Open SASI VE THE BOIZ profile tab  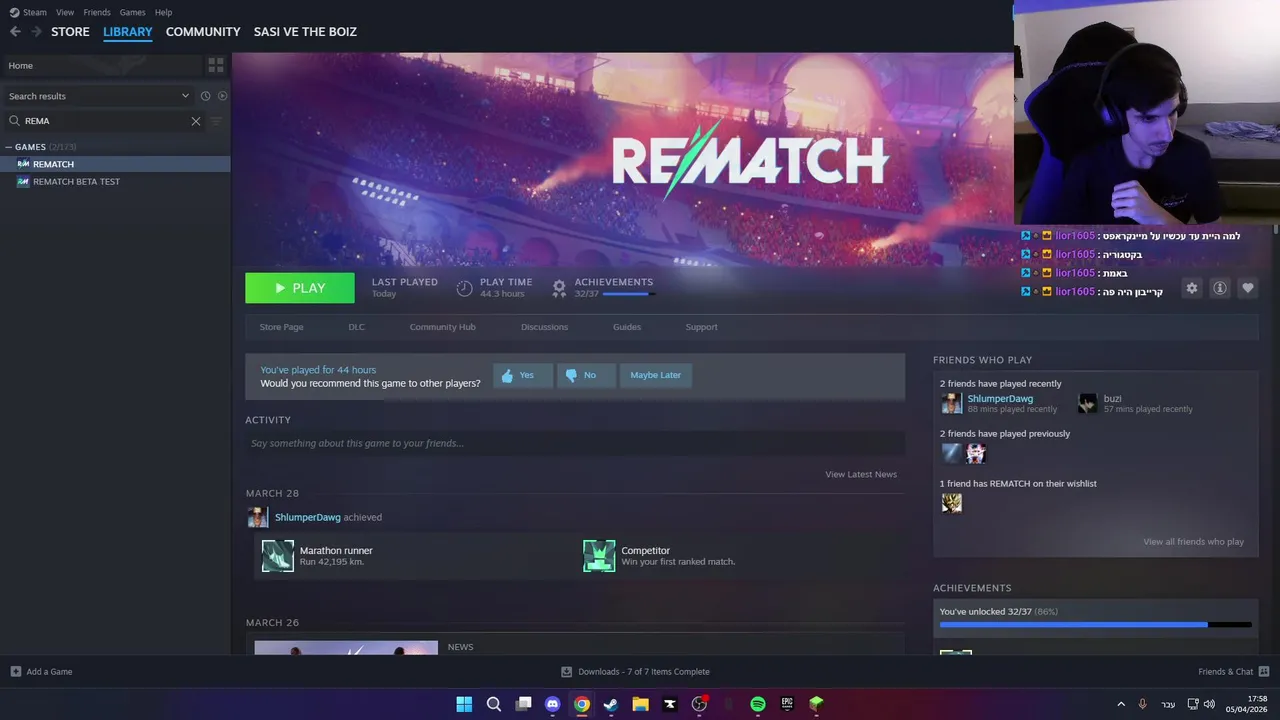pos(305,32)
